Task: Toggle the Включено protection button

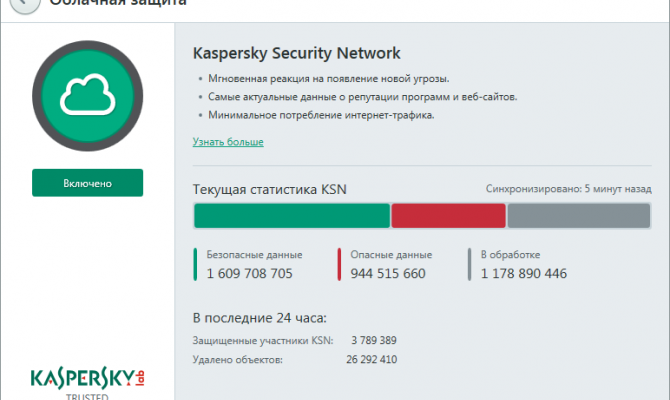Action: (x=87, y=183)
